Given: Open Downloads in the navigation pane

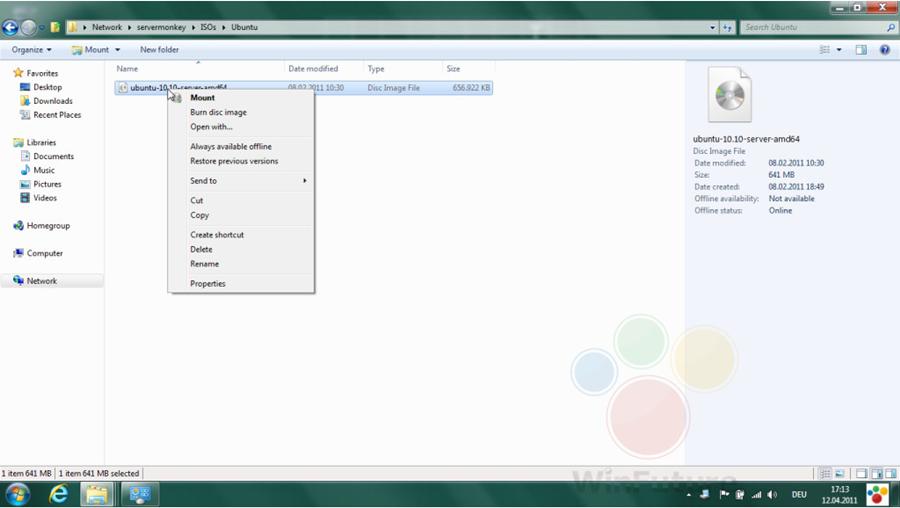Looking at the screenshot, I should 53,101.
